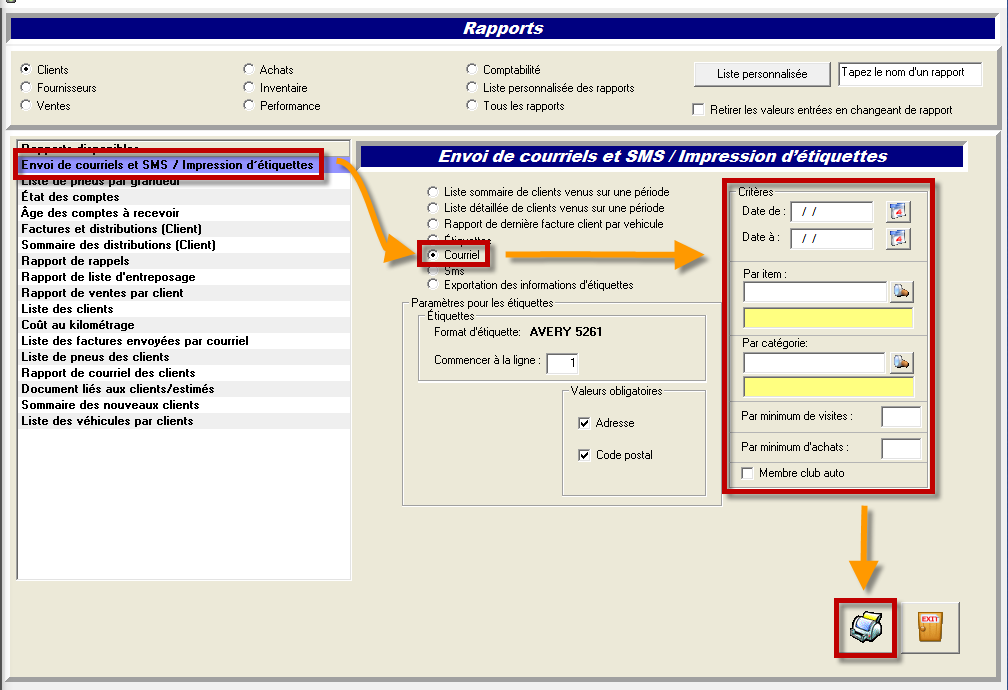1008x690 pixels.
Task: Select Factures et distributions (Client) report
Action: tap(184, 229)
